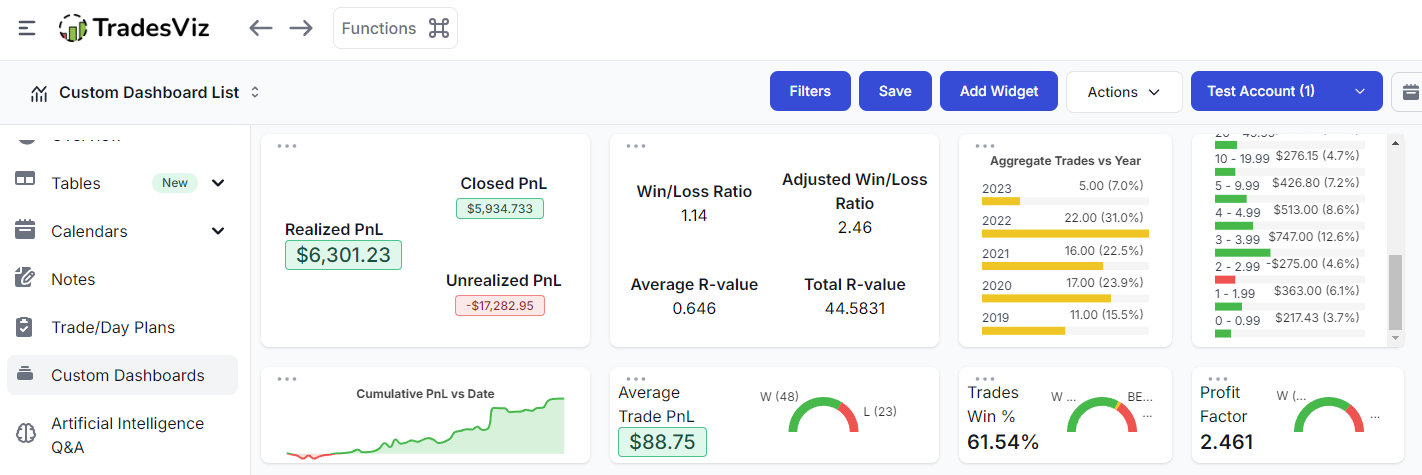Click the Closed PnL value $5,934.733

[500, 209]
